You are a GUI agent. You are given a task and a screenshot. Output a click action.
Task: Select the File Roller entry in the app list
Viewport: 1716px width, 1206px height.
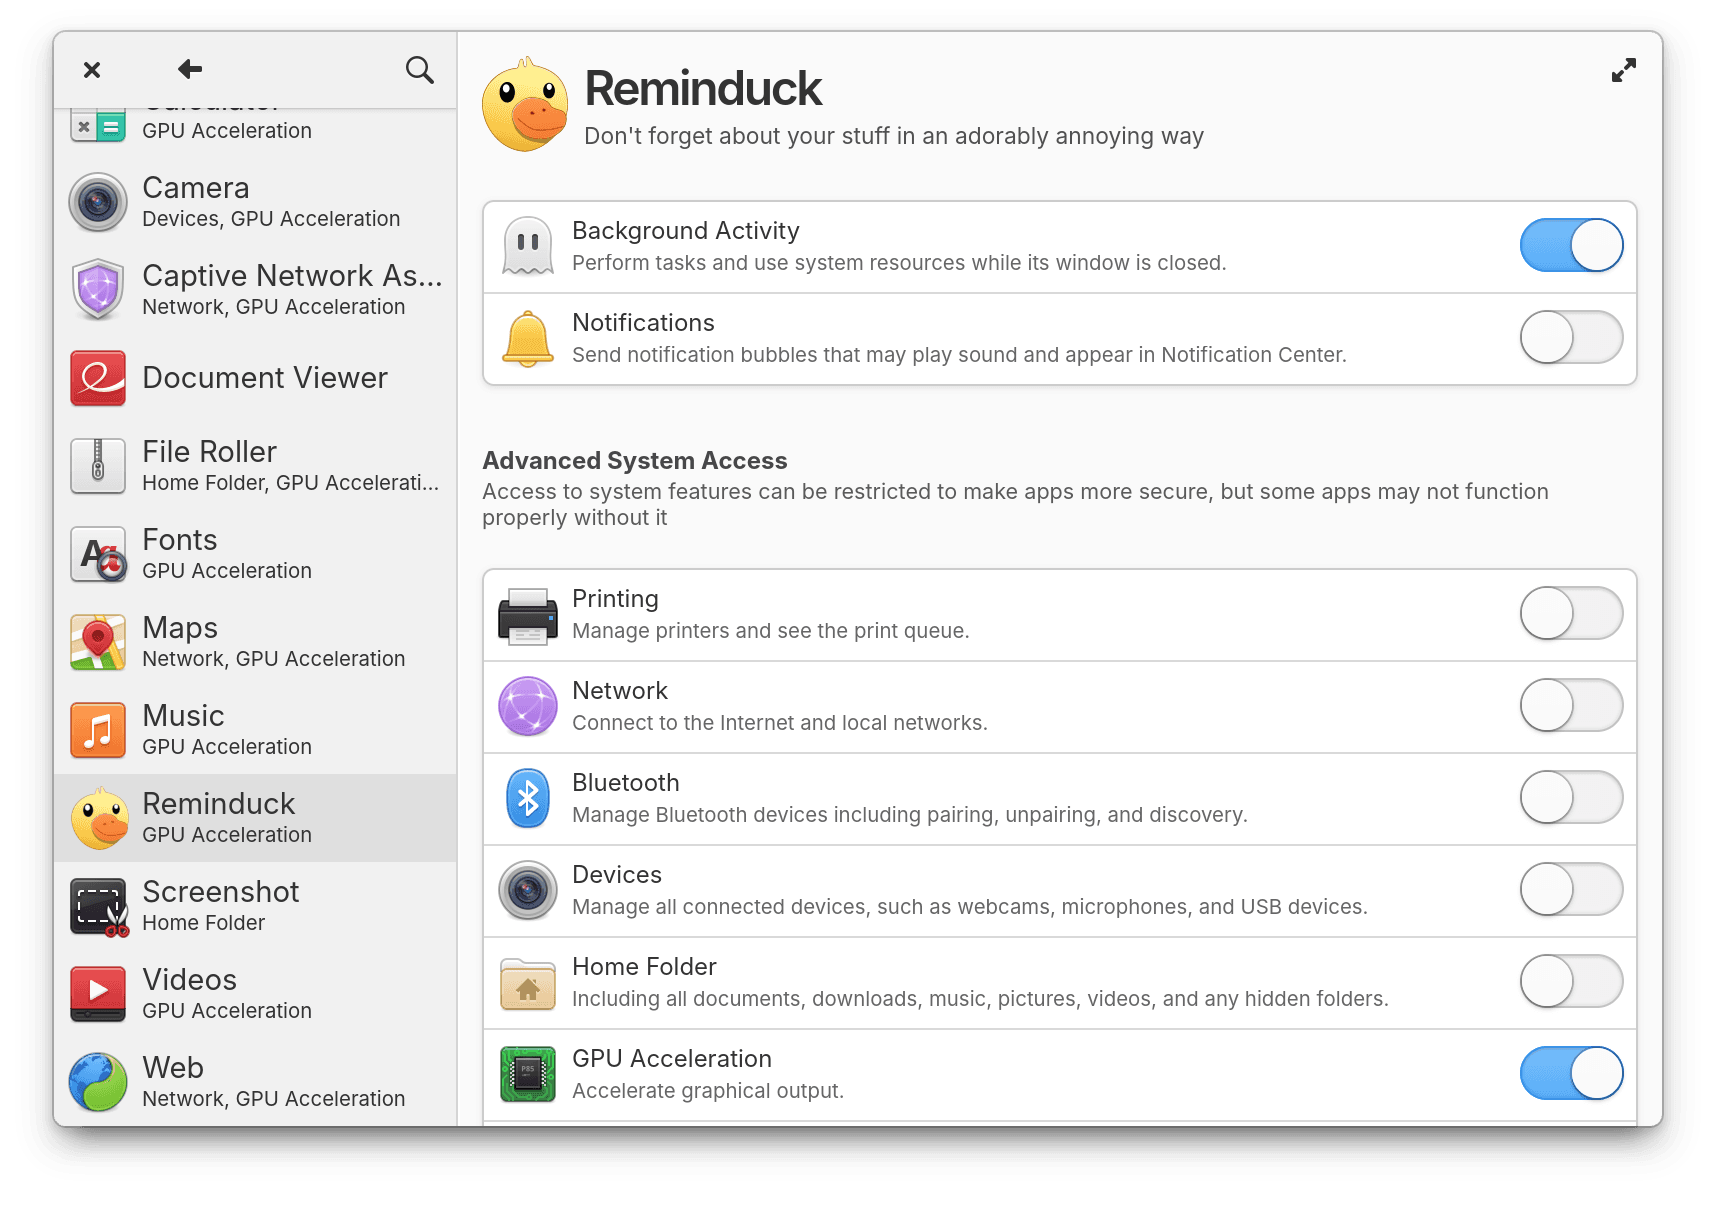(208, 464)
